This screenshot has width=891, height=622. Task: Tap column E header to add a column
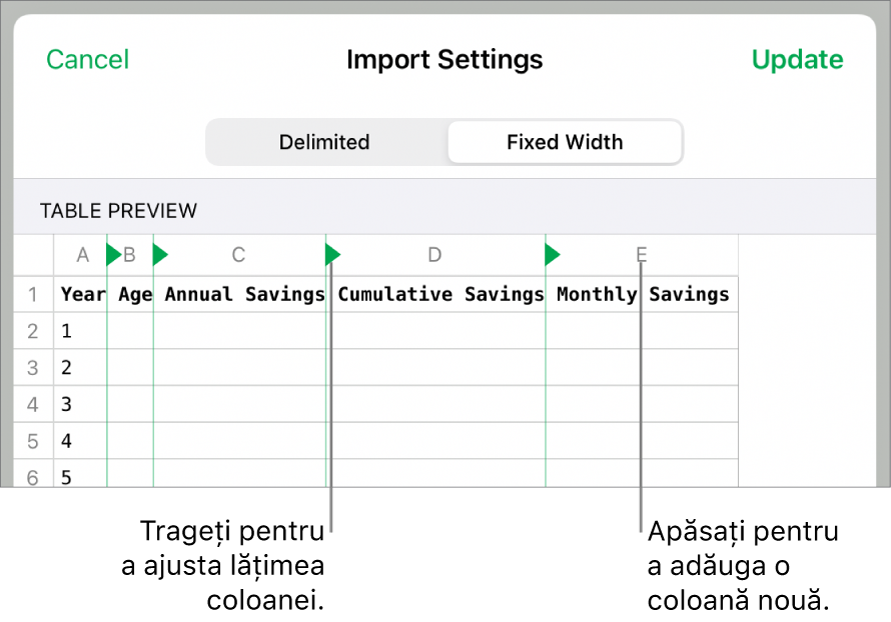[641, 256]
